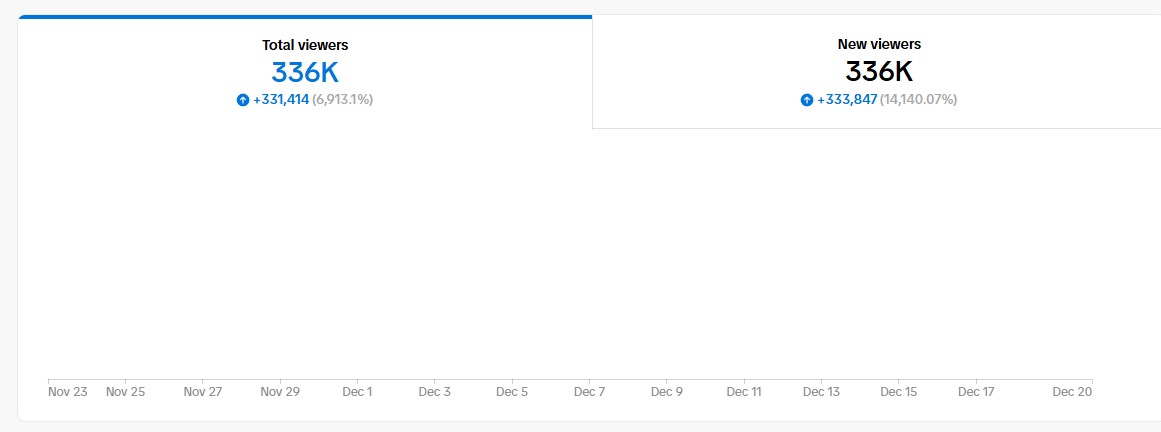Click the 14,140.07% percentage text
Screen dimensions: 1161x432
coord(918,99)
